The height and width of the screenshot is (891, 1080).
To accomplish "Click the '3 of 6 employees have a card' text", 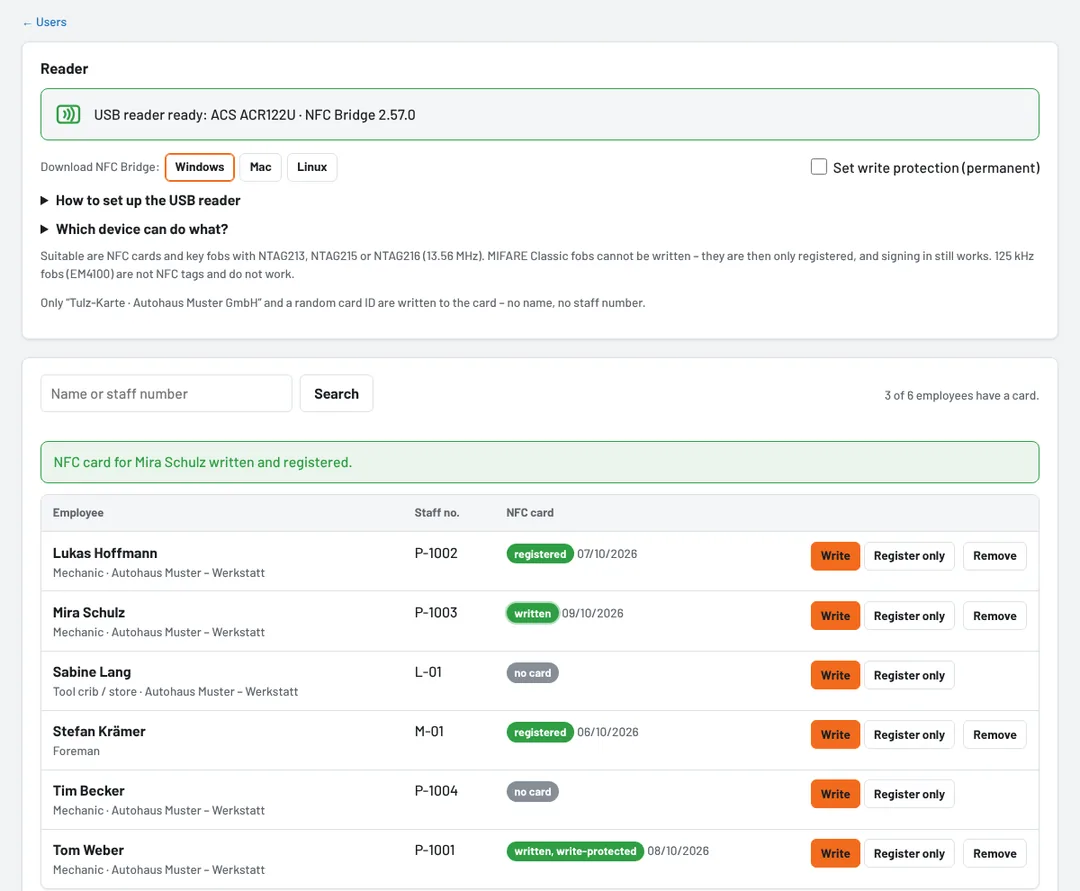I will click(x=962, y=395).
